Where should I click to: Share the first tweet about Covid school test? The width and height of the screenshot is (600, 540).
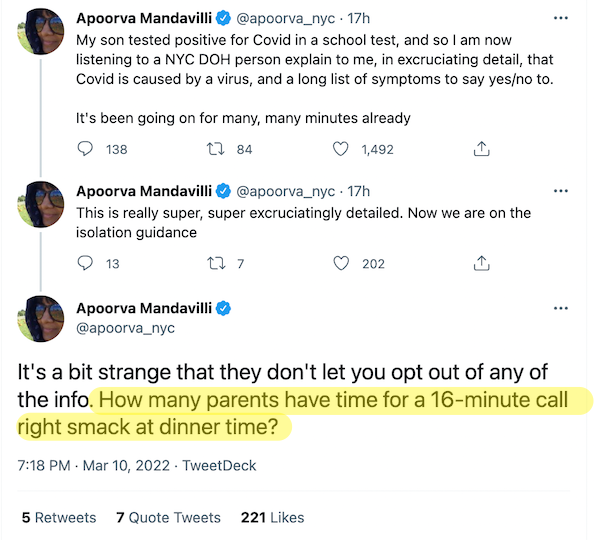point(481,149)
